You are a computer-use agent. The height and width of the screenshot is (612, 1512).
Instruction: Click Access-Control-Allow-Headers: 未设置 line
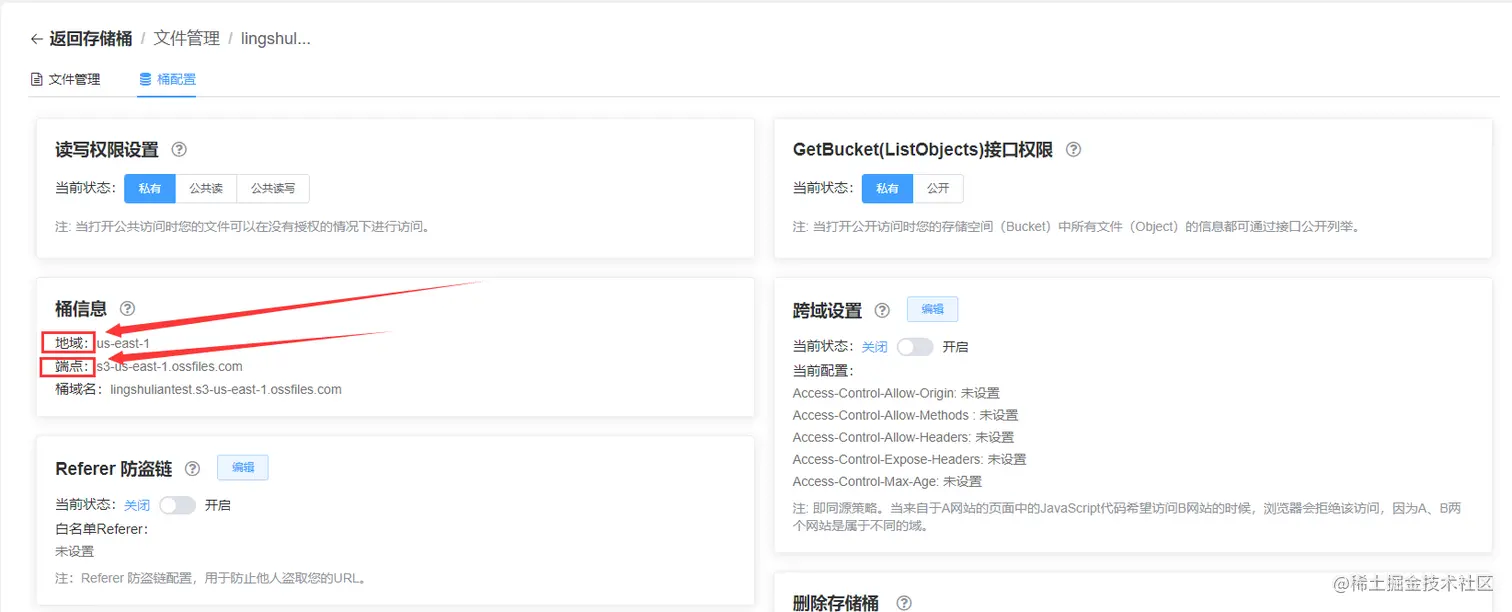[x=903, y=437]
